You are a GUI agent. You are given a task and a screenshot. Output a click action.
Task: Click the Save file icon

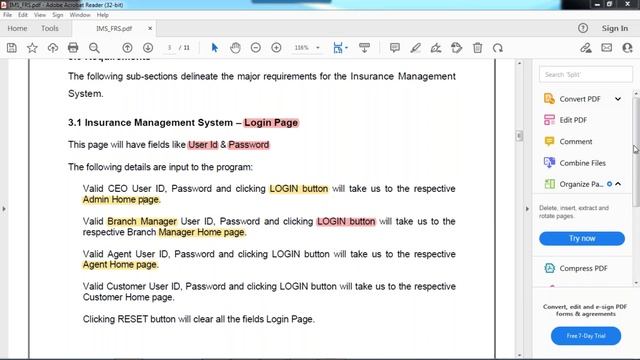coord(12,48)
